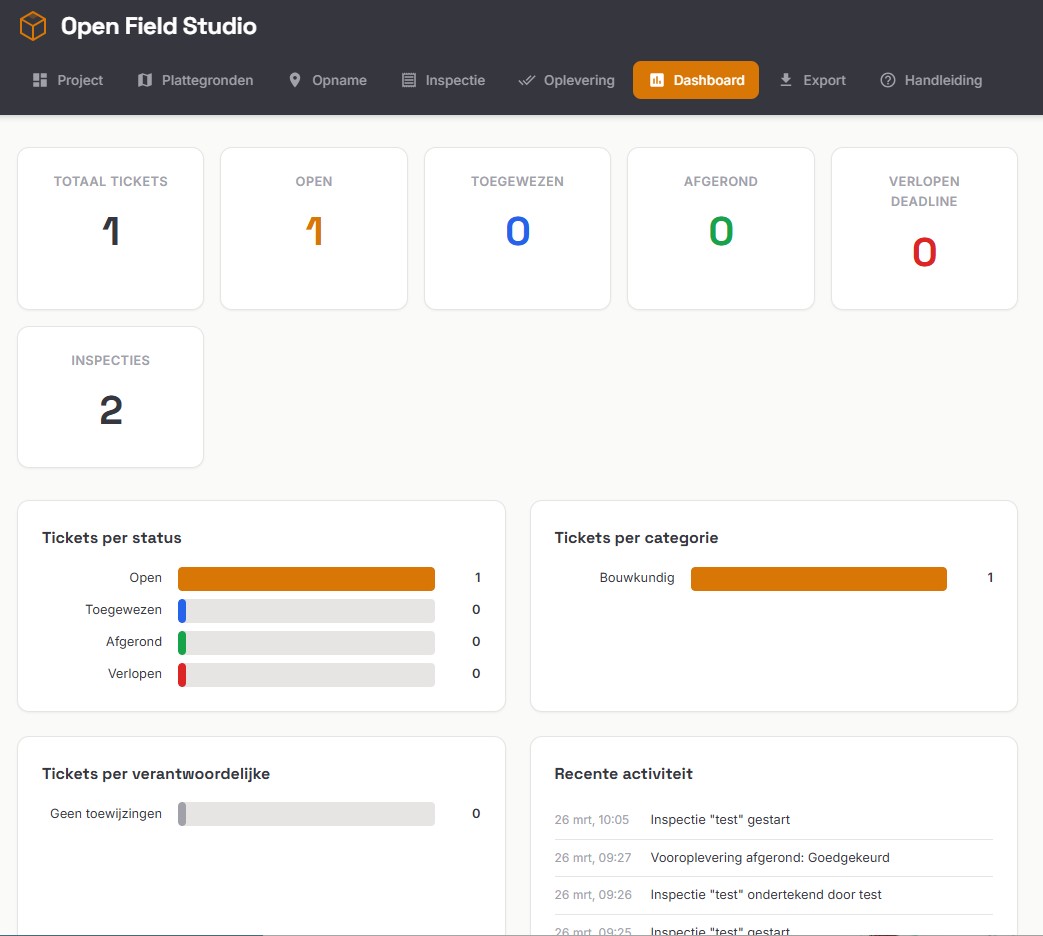The width and height of the screenshot is (1043, 936).
Task: Switch to the Inspectie tab label
Action: click(455, 80)
